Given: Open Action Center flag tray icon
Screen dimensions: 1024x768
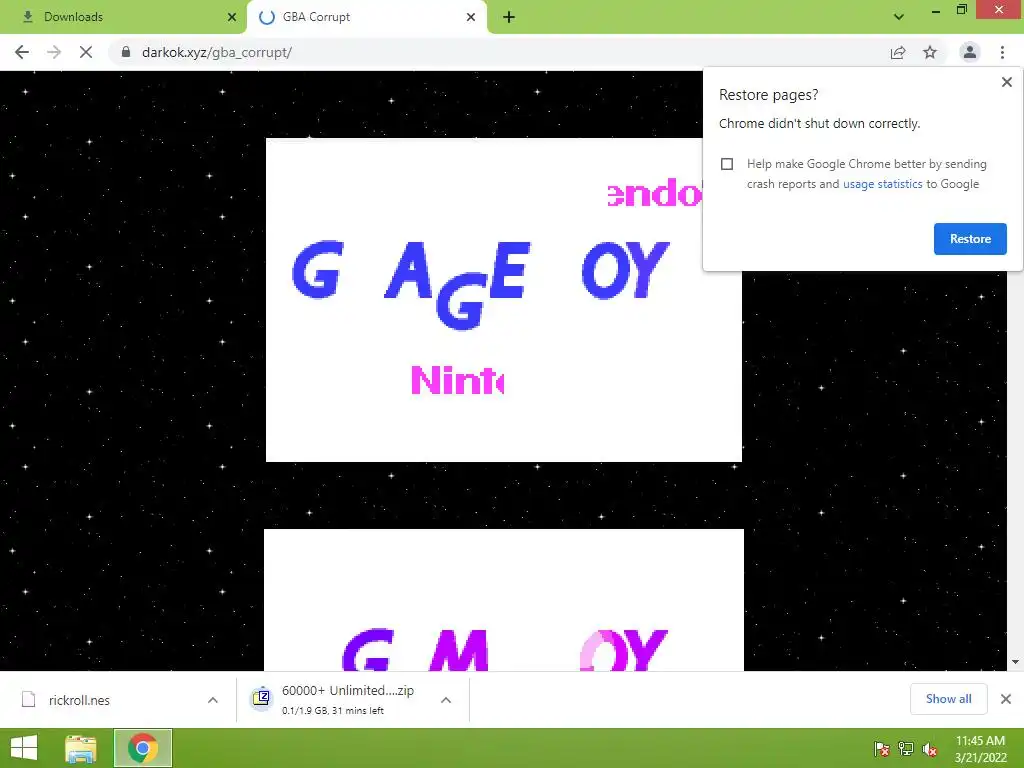Looking at the screenshot, I should pyautogui.click(x=882, y=749).
